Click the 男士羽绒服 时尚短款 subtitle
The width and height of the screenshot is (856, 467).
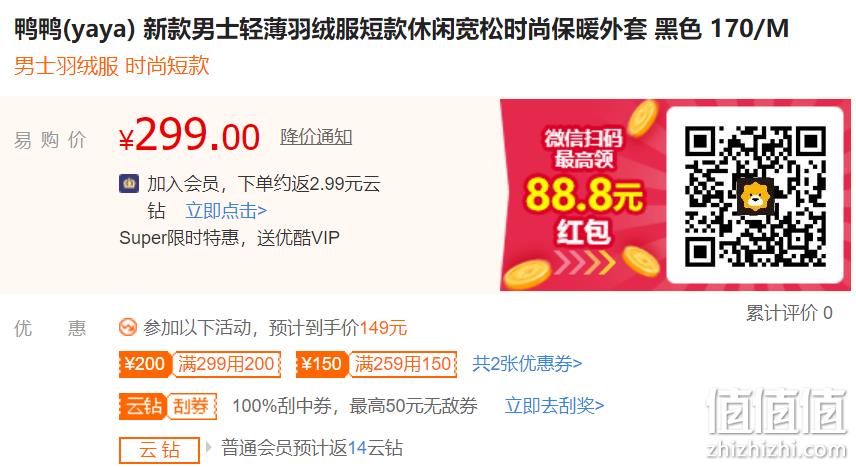click(x=111, y=66)
